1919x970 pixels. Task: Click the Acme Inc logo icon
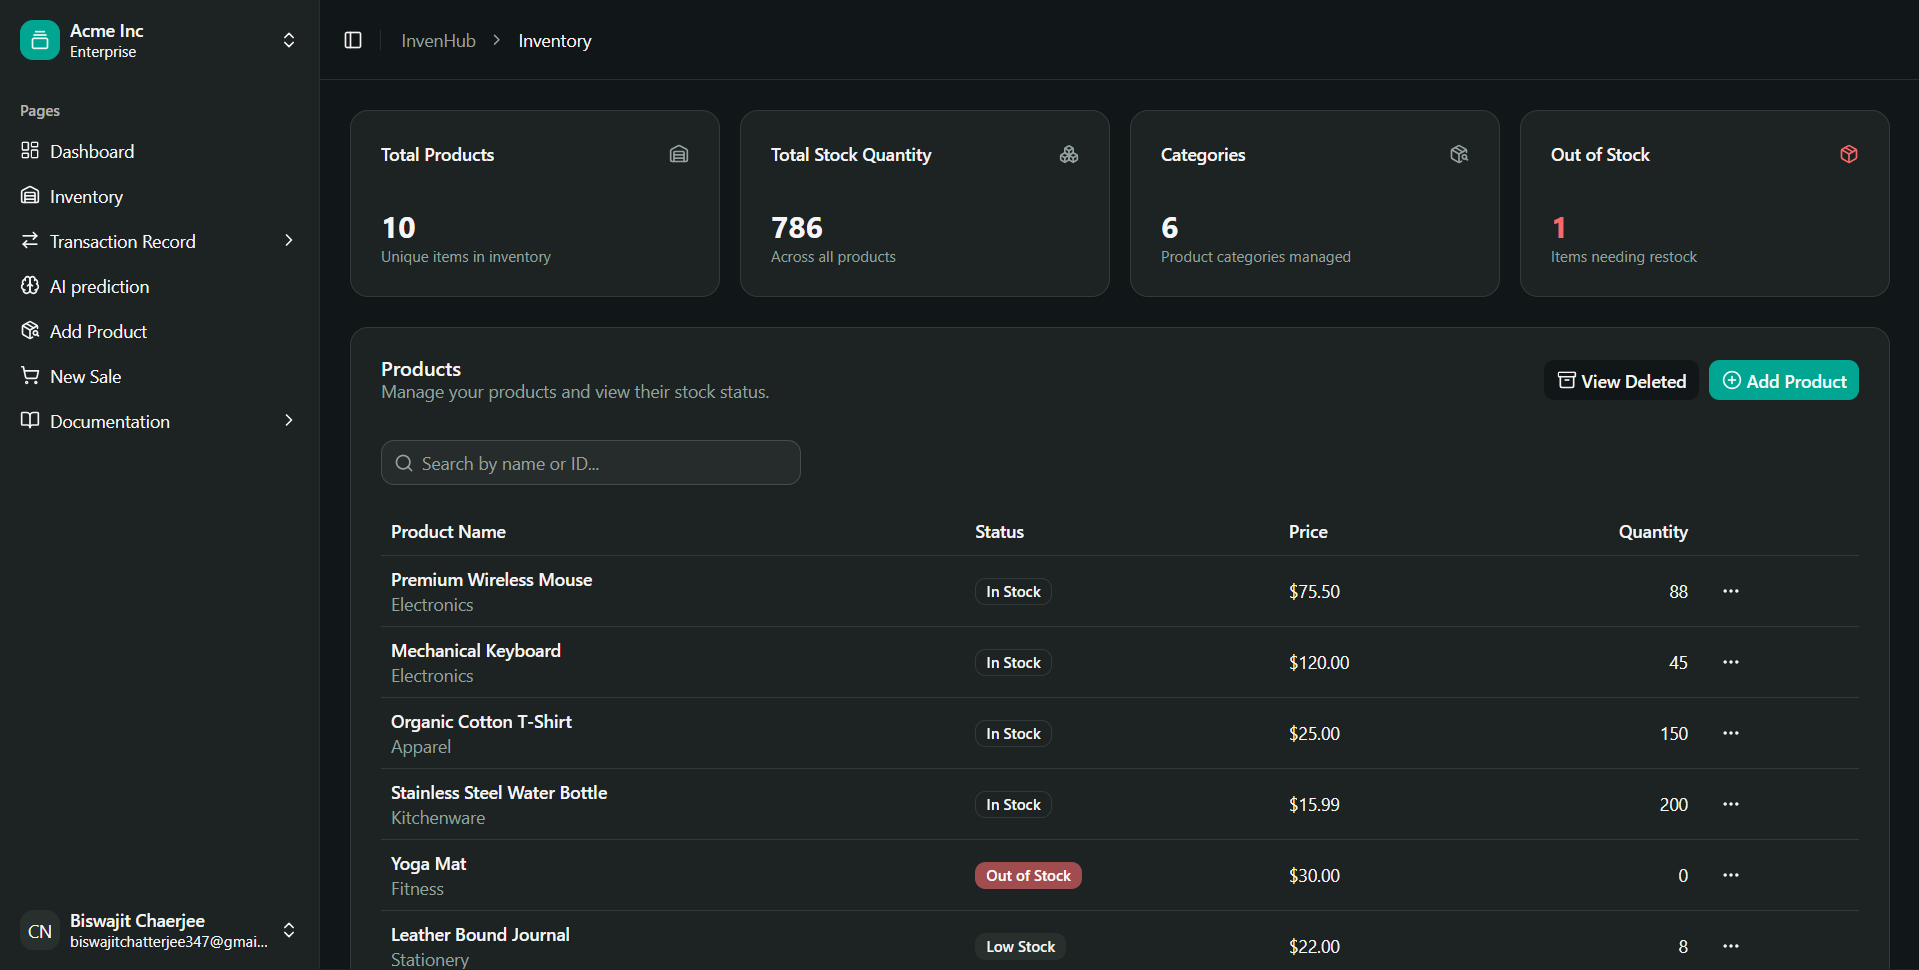(x=40, y=40)
